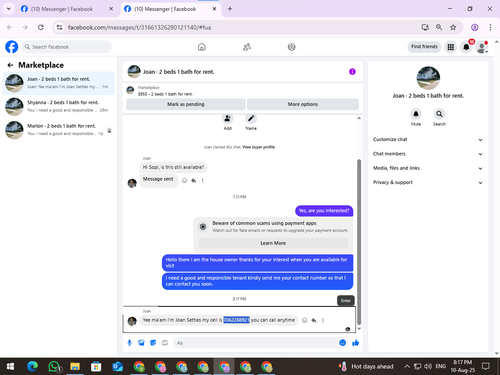Open the Facebook logo home link
The width and height of the screenshot is (500, 375).
pos(12,47)
